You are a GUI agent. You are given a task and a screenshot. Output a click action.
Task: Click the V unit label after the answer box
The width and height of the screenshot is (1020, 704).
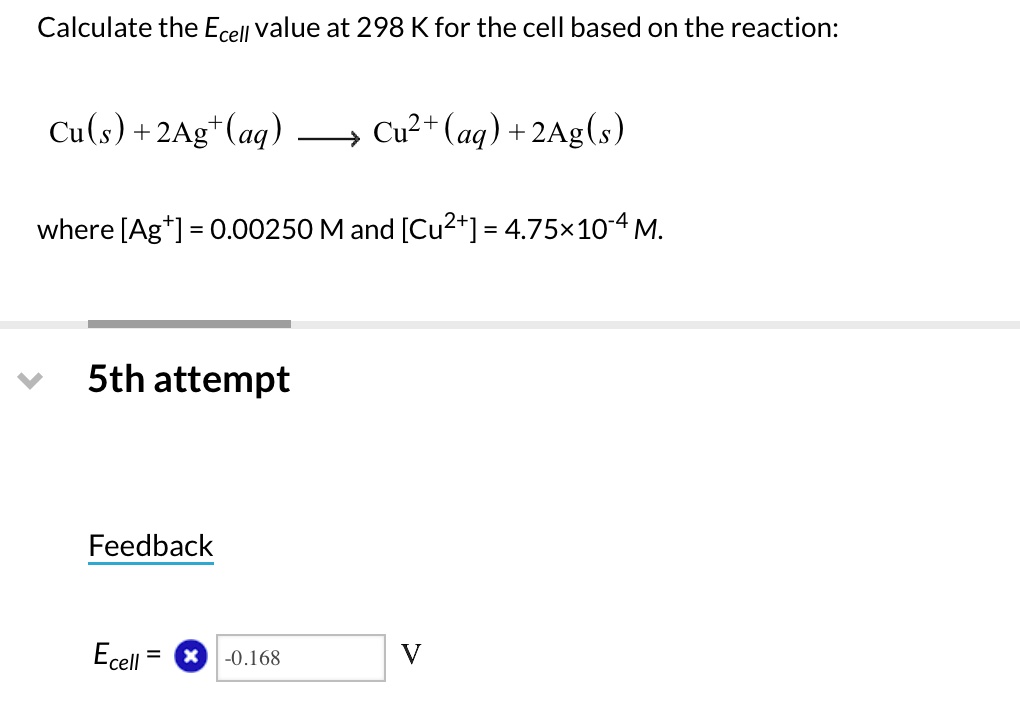pyautogui.click(x=410, y=655)
